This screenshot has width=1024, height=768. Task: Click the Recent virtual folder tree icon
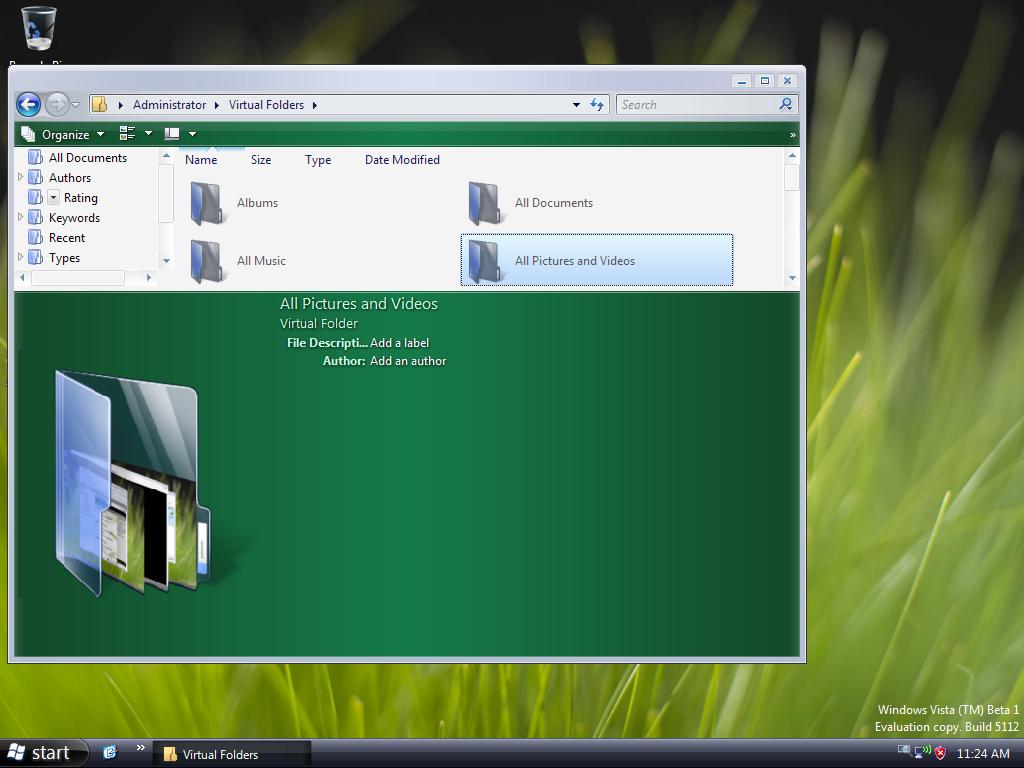[x=36, y=238]
